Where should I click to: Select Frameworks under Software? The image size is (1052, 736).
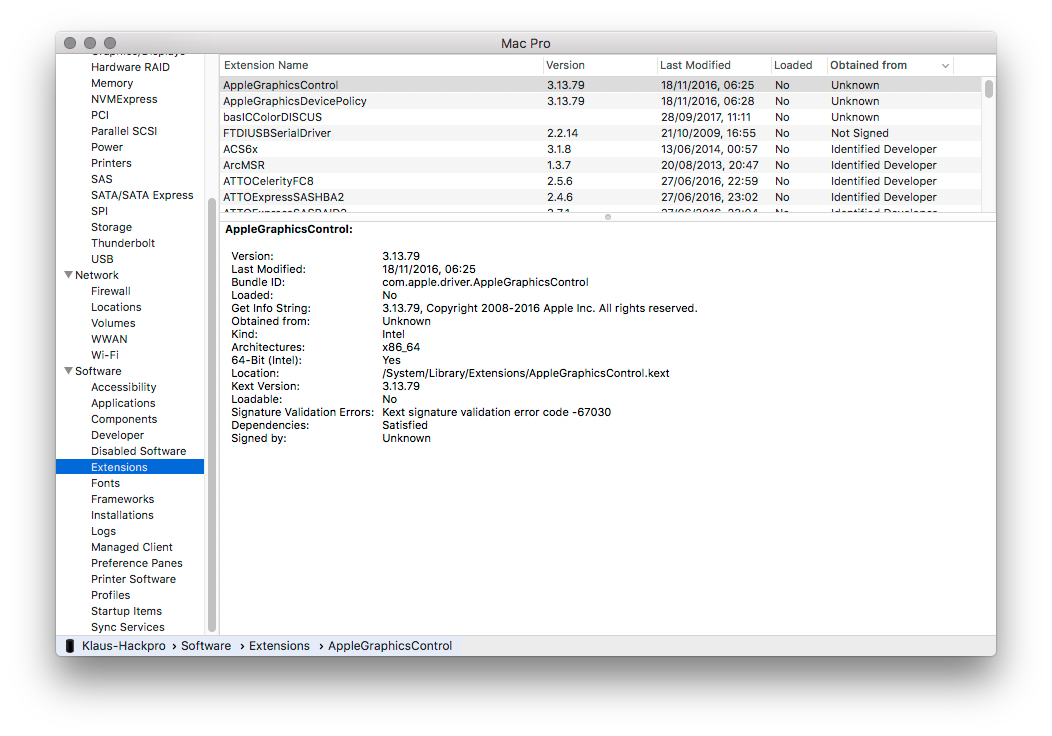tap(123, 499)
